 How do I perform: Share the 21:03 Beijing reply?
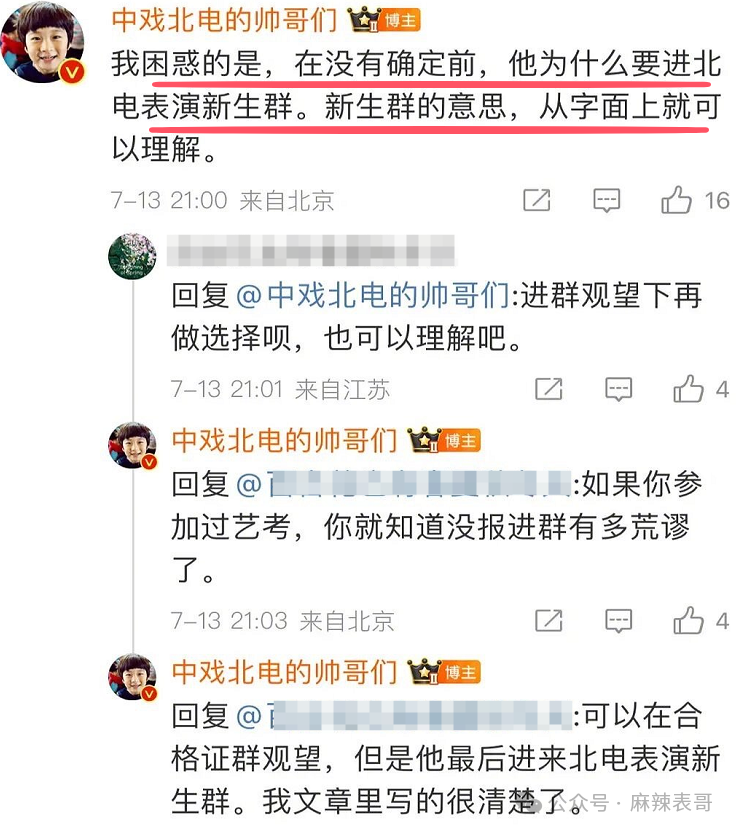click(549, 620)
